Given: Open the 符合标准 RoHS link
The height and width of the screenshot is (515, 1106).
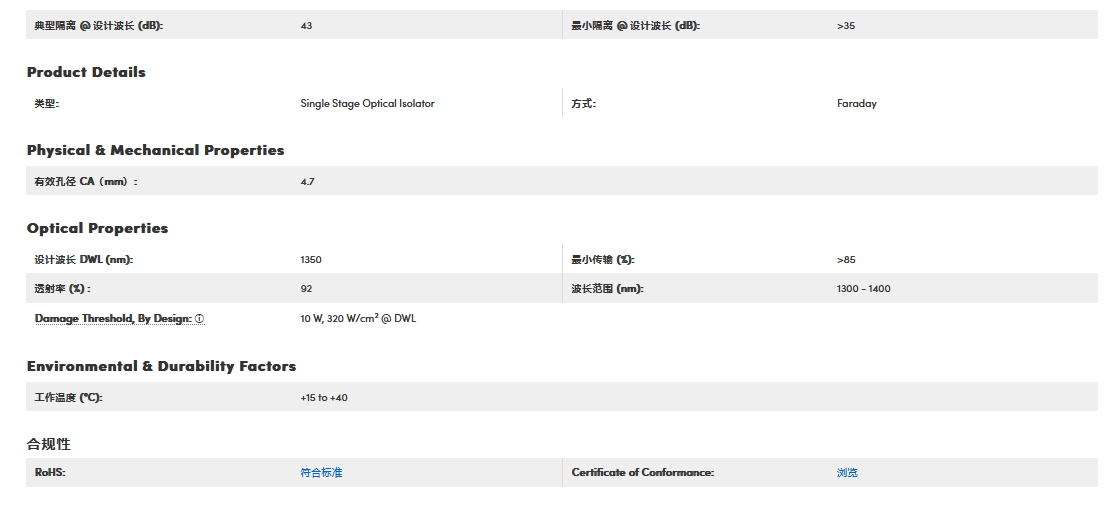Looking at the screenshot, I should click(x=321, y=472).
